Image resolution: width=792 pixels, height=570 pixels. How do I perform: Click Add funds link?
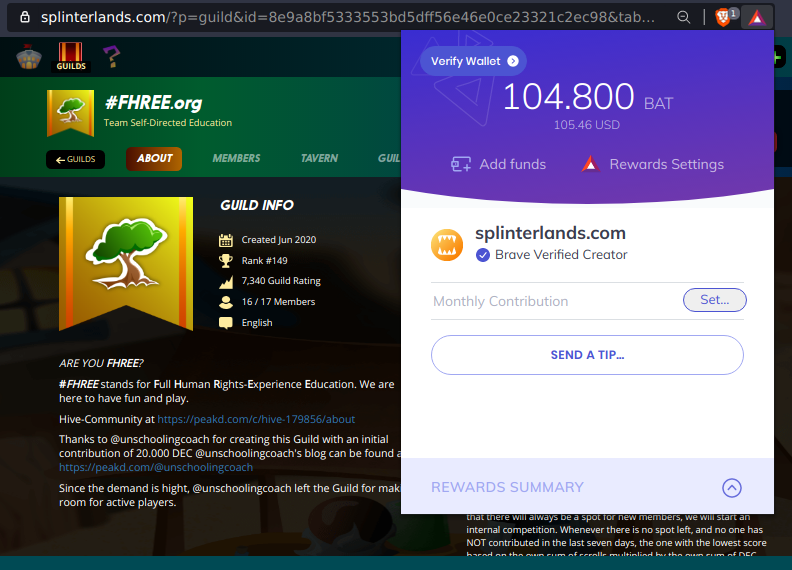(x=498, y=164)
